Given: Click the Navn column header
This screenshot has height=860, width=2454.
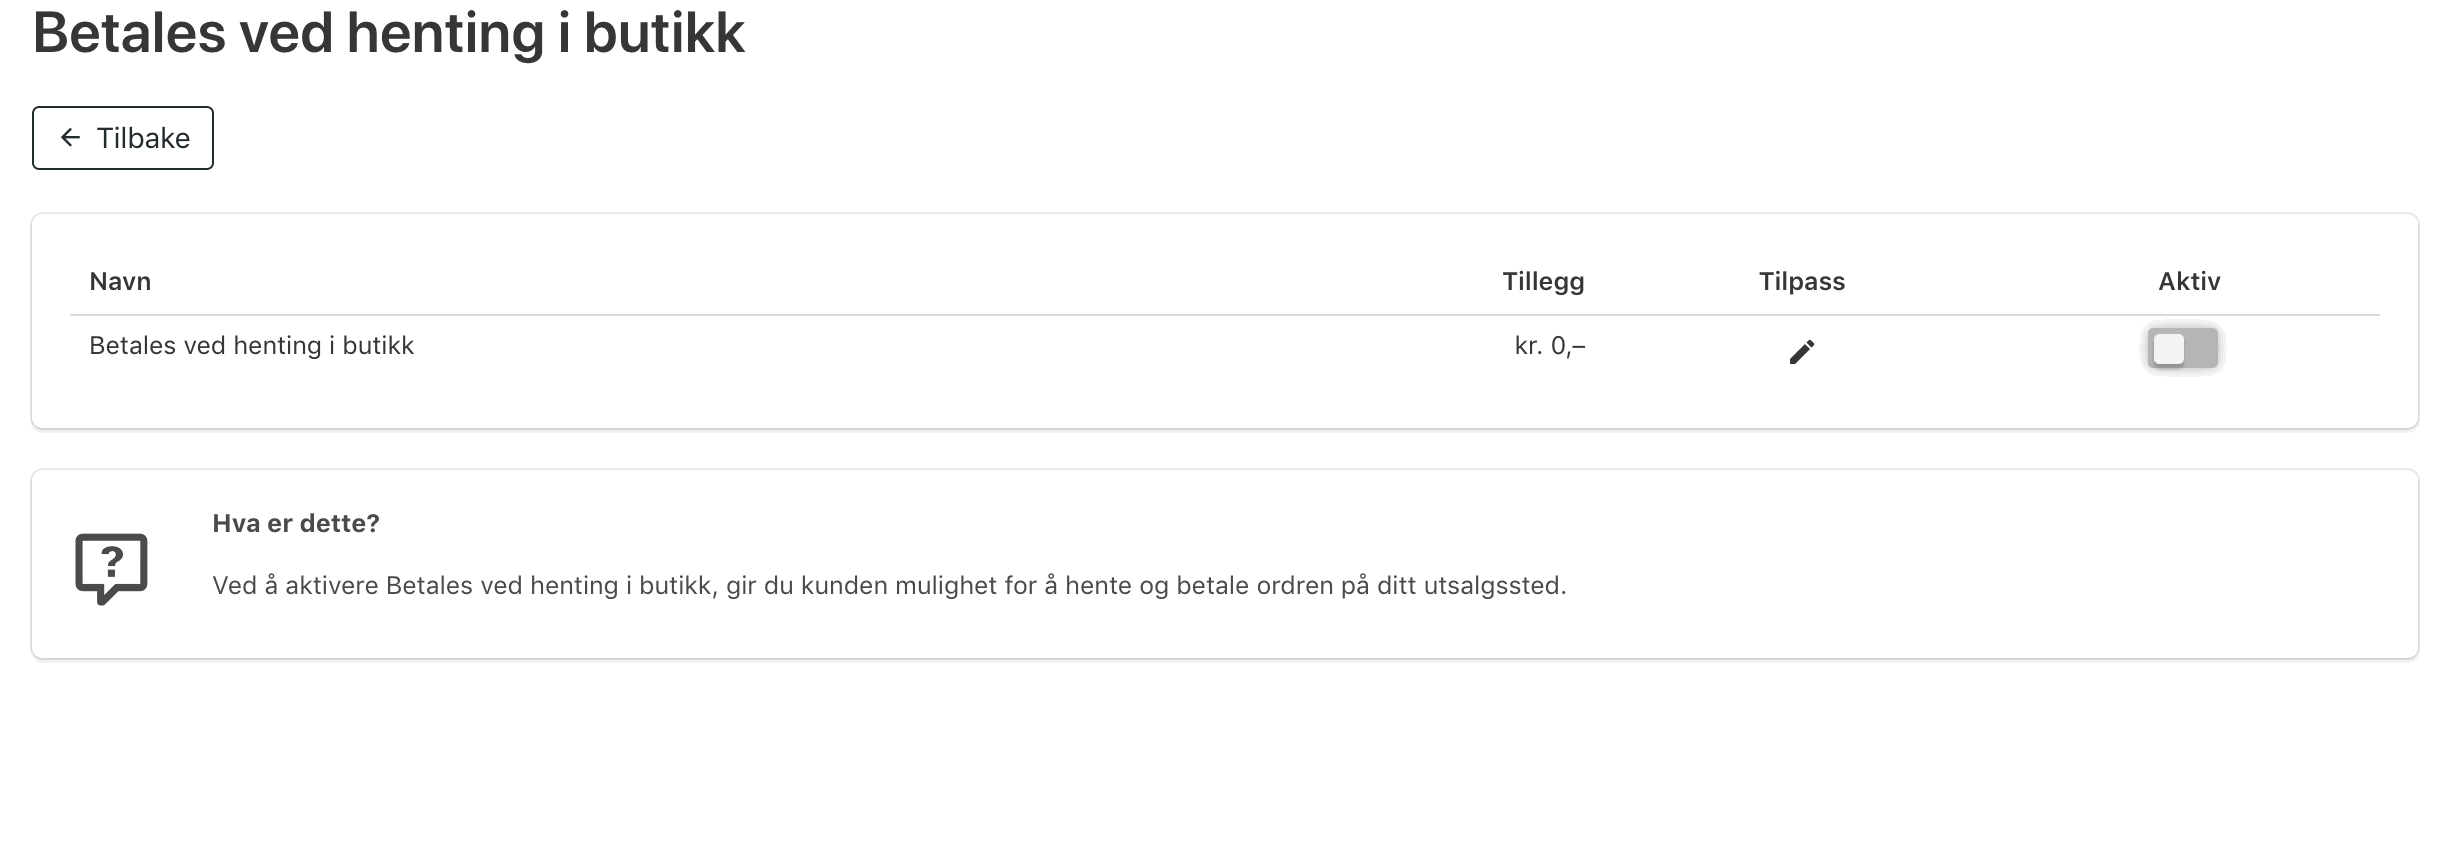Looking at the screenshot, I should pyautogui.click(x=120, y=281).
